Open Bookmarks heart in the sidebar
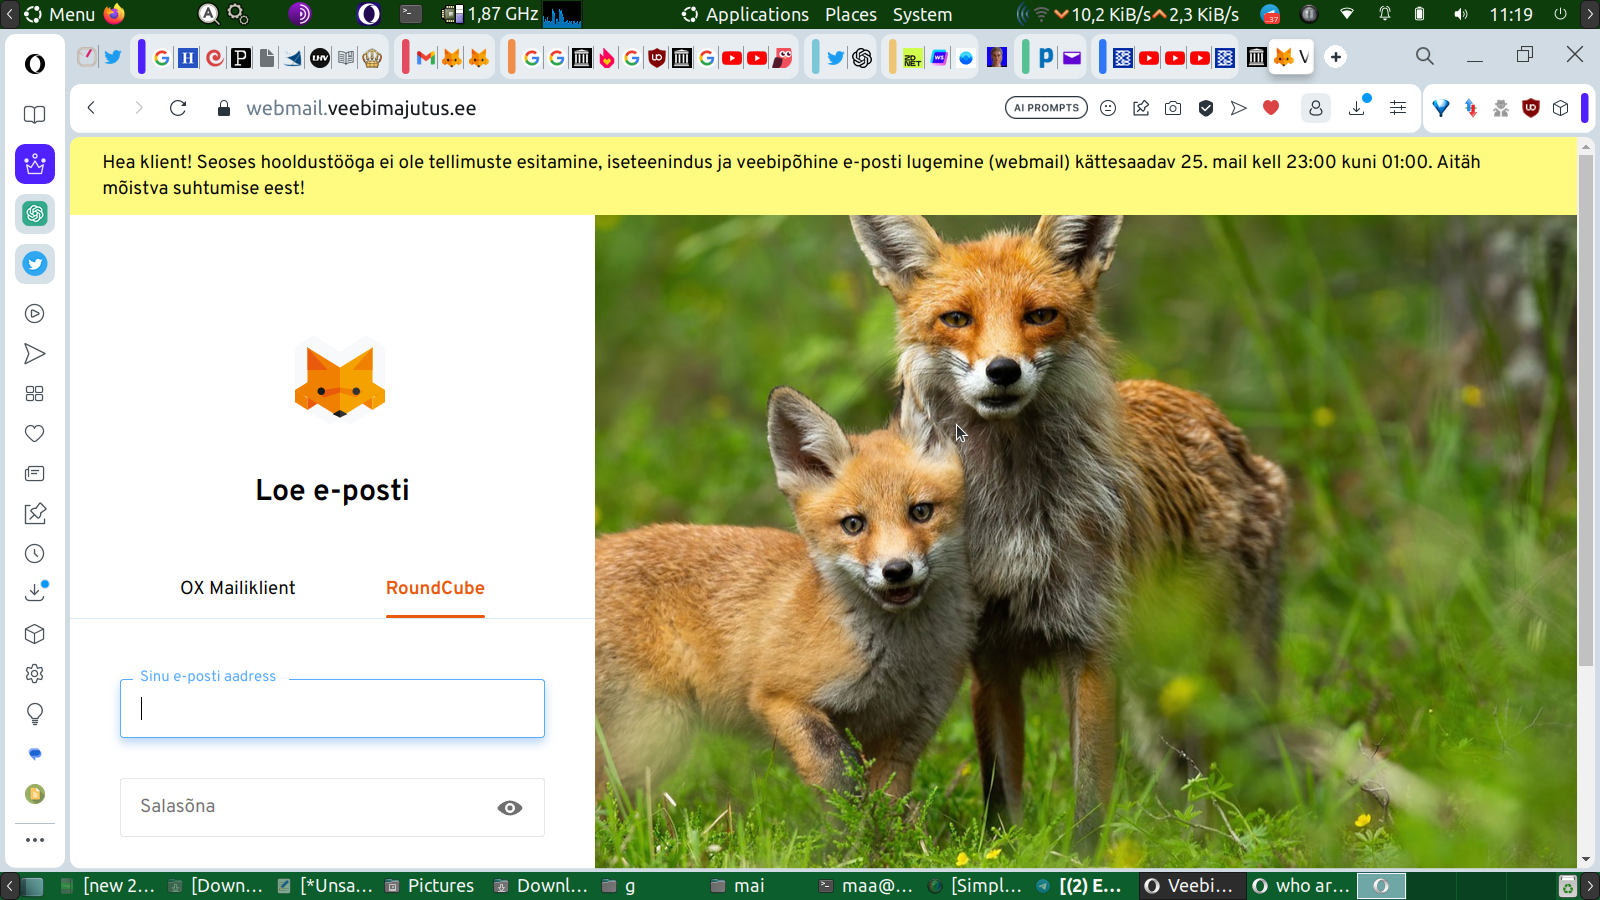The height and width of the screenshot is (900, 1600). coord(35,434)
